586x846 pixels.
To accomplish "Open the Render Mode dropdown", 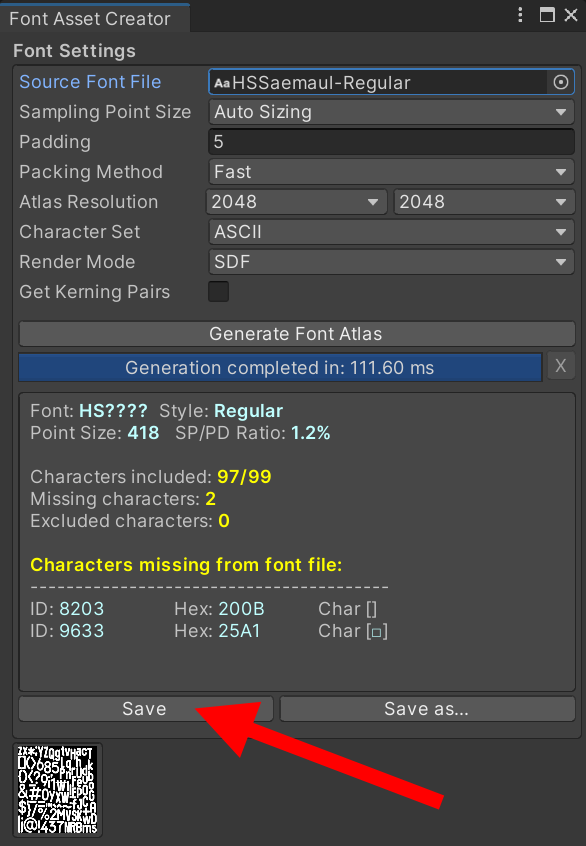I will 391,262.
